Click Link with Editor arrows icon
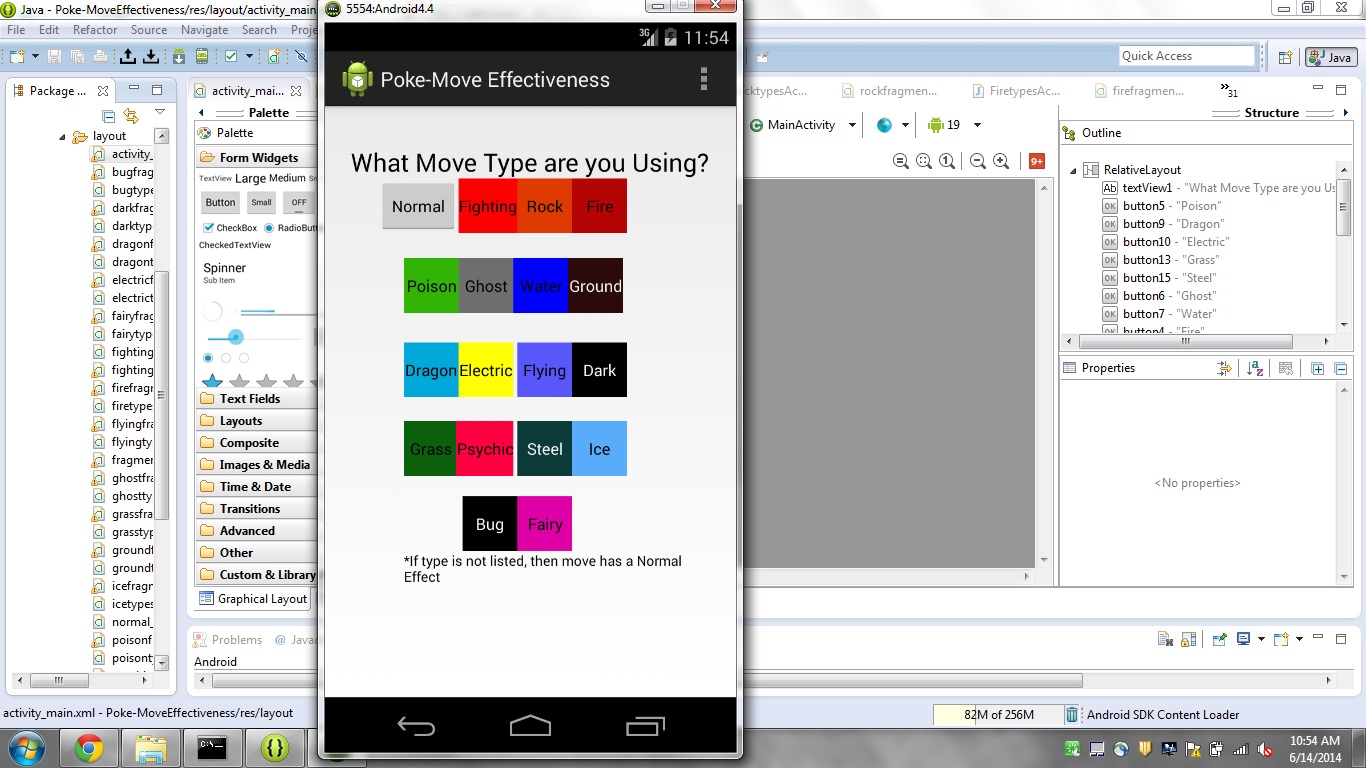This screenshot has height=768, width=1366. 131,116
